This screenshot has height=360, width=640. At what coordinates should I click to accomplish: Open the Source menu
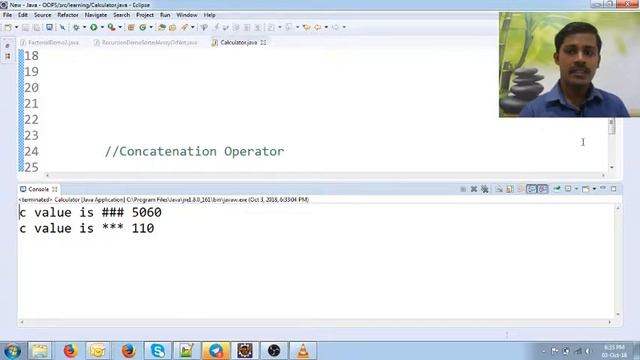42,15
